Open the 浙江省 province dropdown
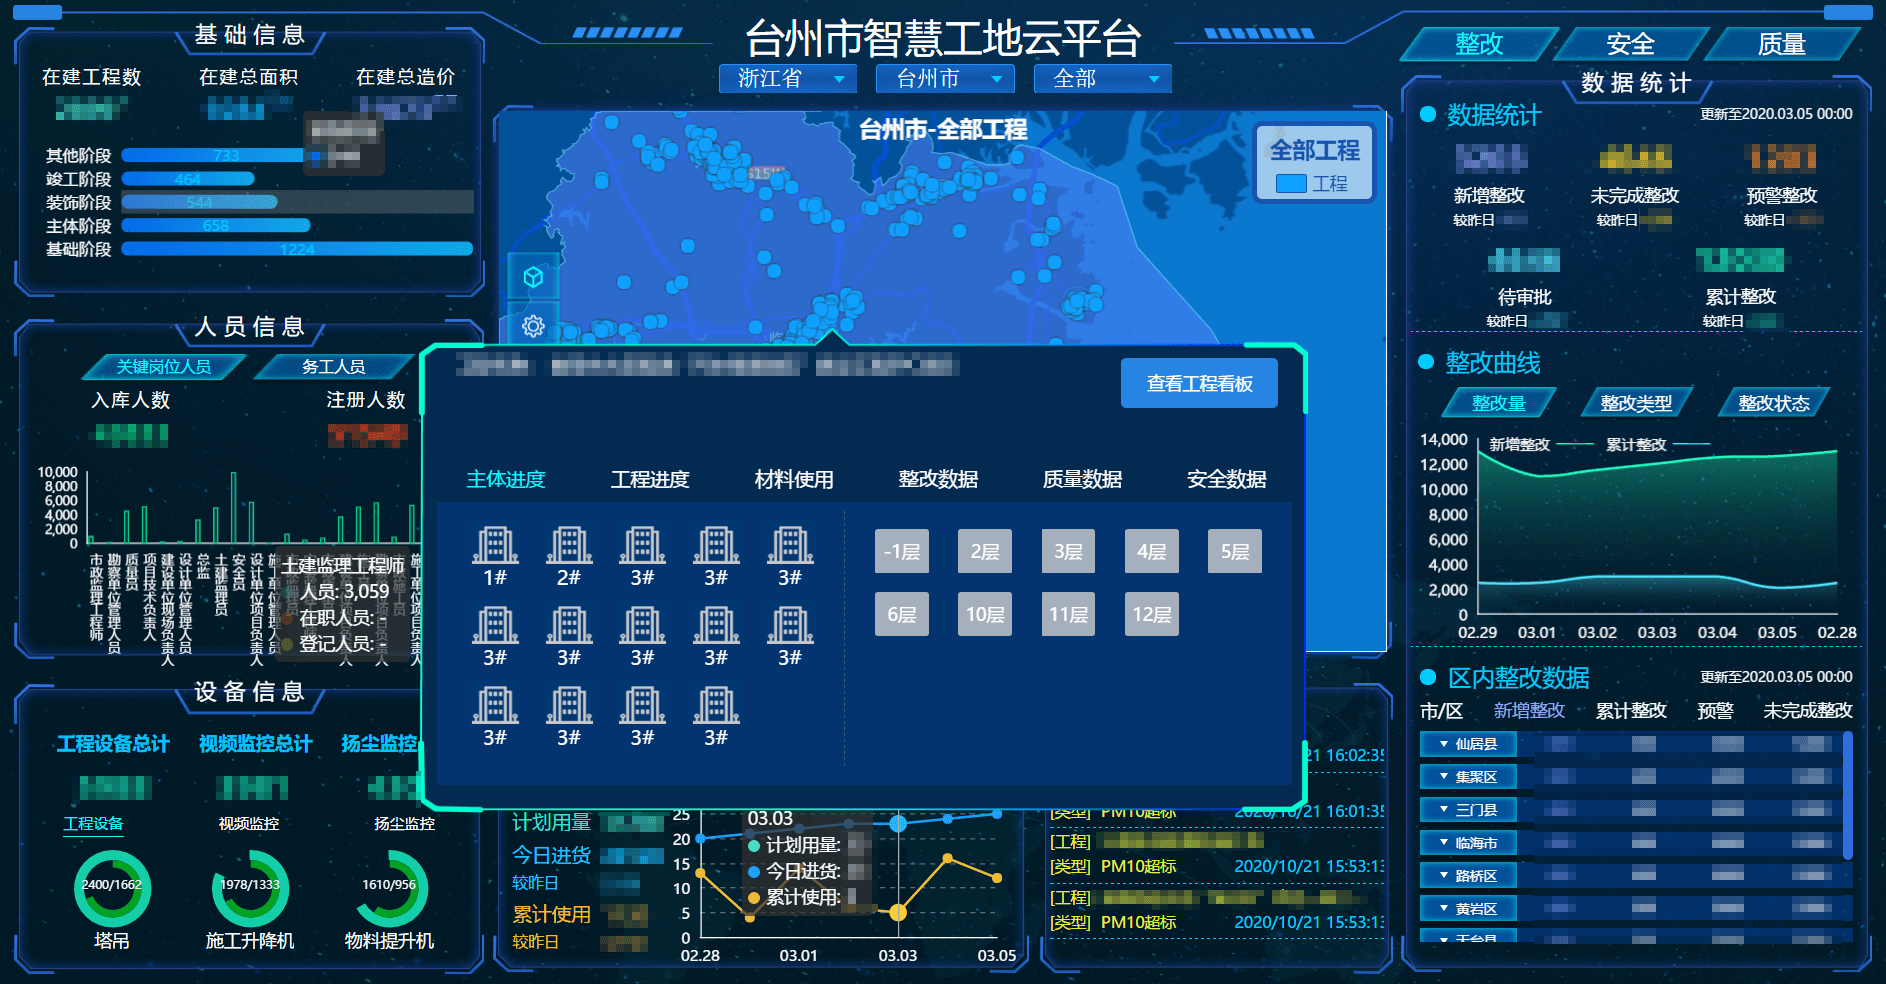This screenshot has width=1886, height=984. click(x=788, y=78)
